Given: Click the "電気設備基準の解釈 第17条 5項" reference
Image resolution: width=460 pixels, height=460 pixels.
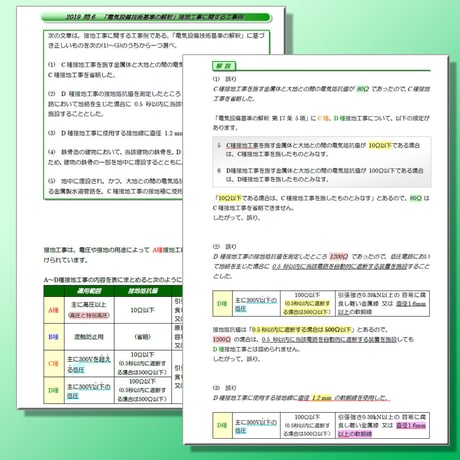Looking at the screenshot, I should click(x=262, y=118).
